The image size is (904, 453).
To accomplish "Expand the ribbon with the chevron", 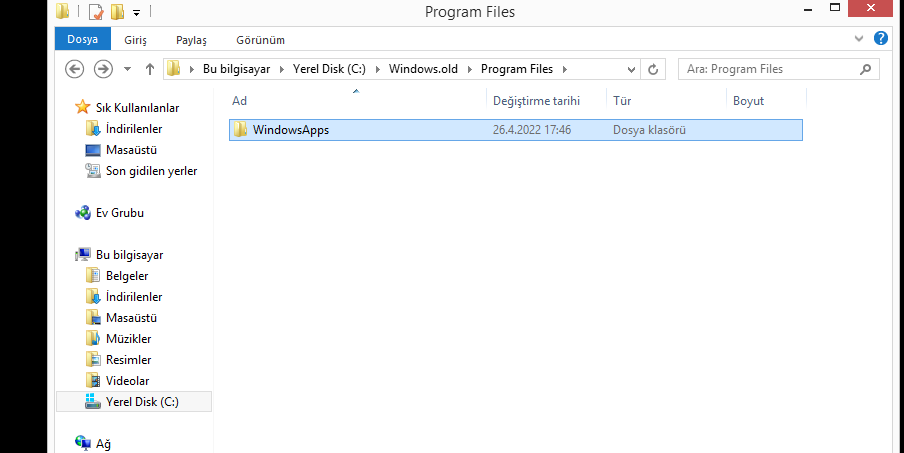I will (859, 39).
